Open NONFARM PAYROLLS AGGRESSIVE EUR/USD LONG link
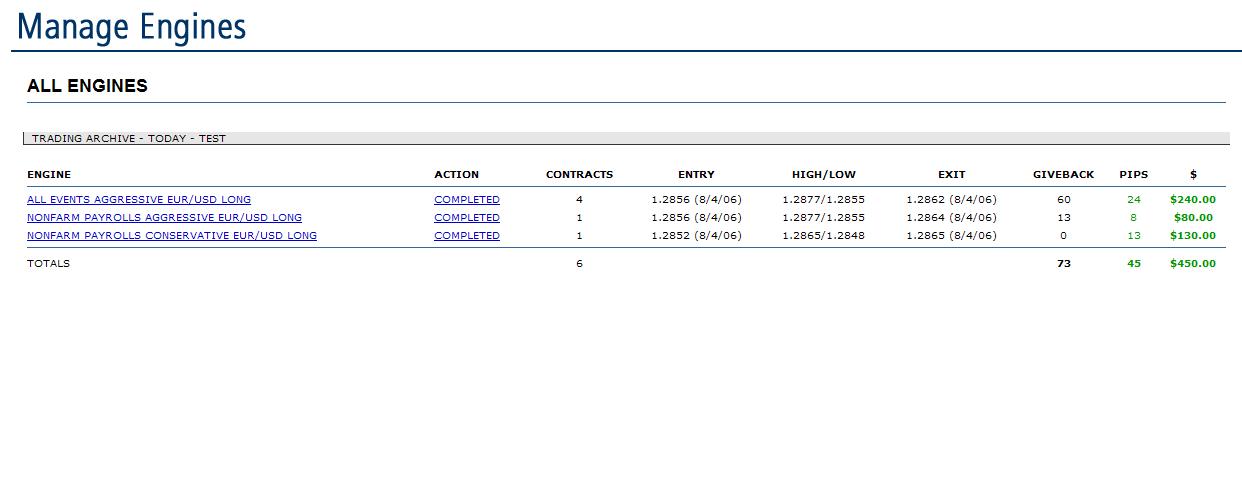Image resolution: width=1242 pixels, height=500 pixels. click(x=164, y=218)
